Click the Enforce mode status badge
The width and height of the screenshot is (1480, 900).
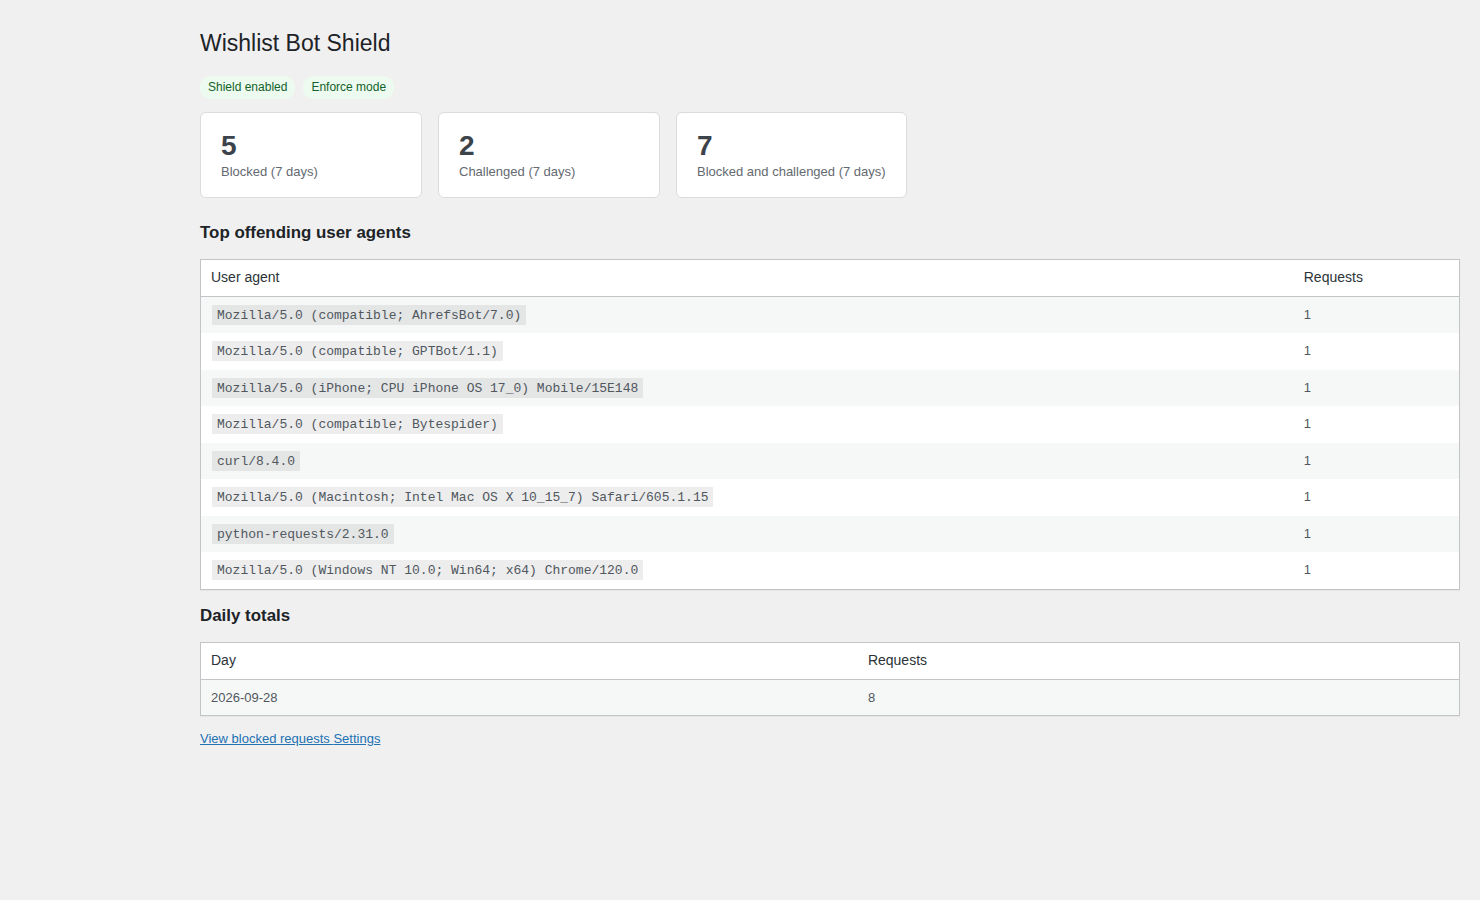click(349, 87)
